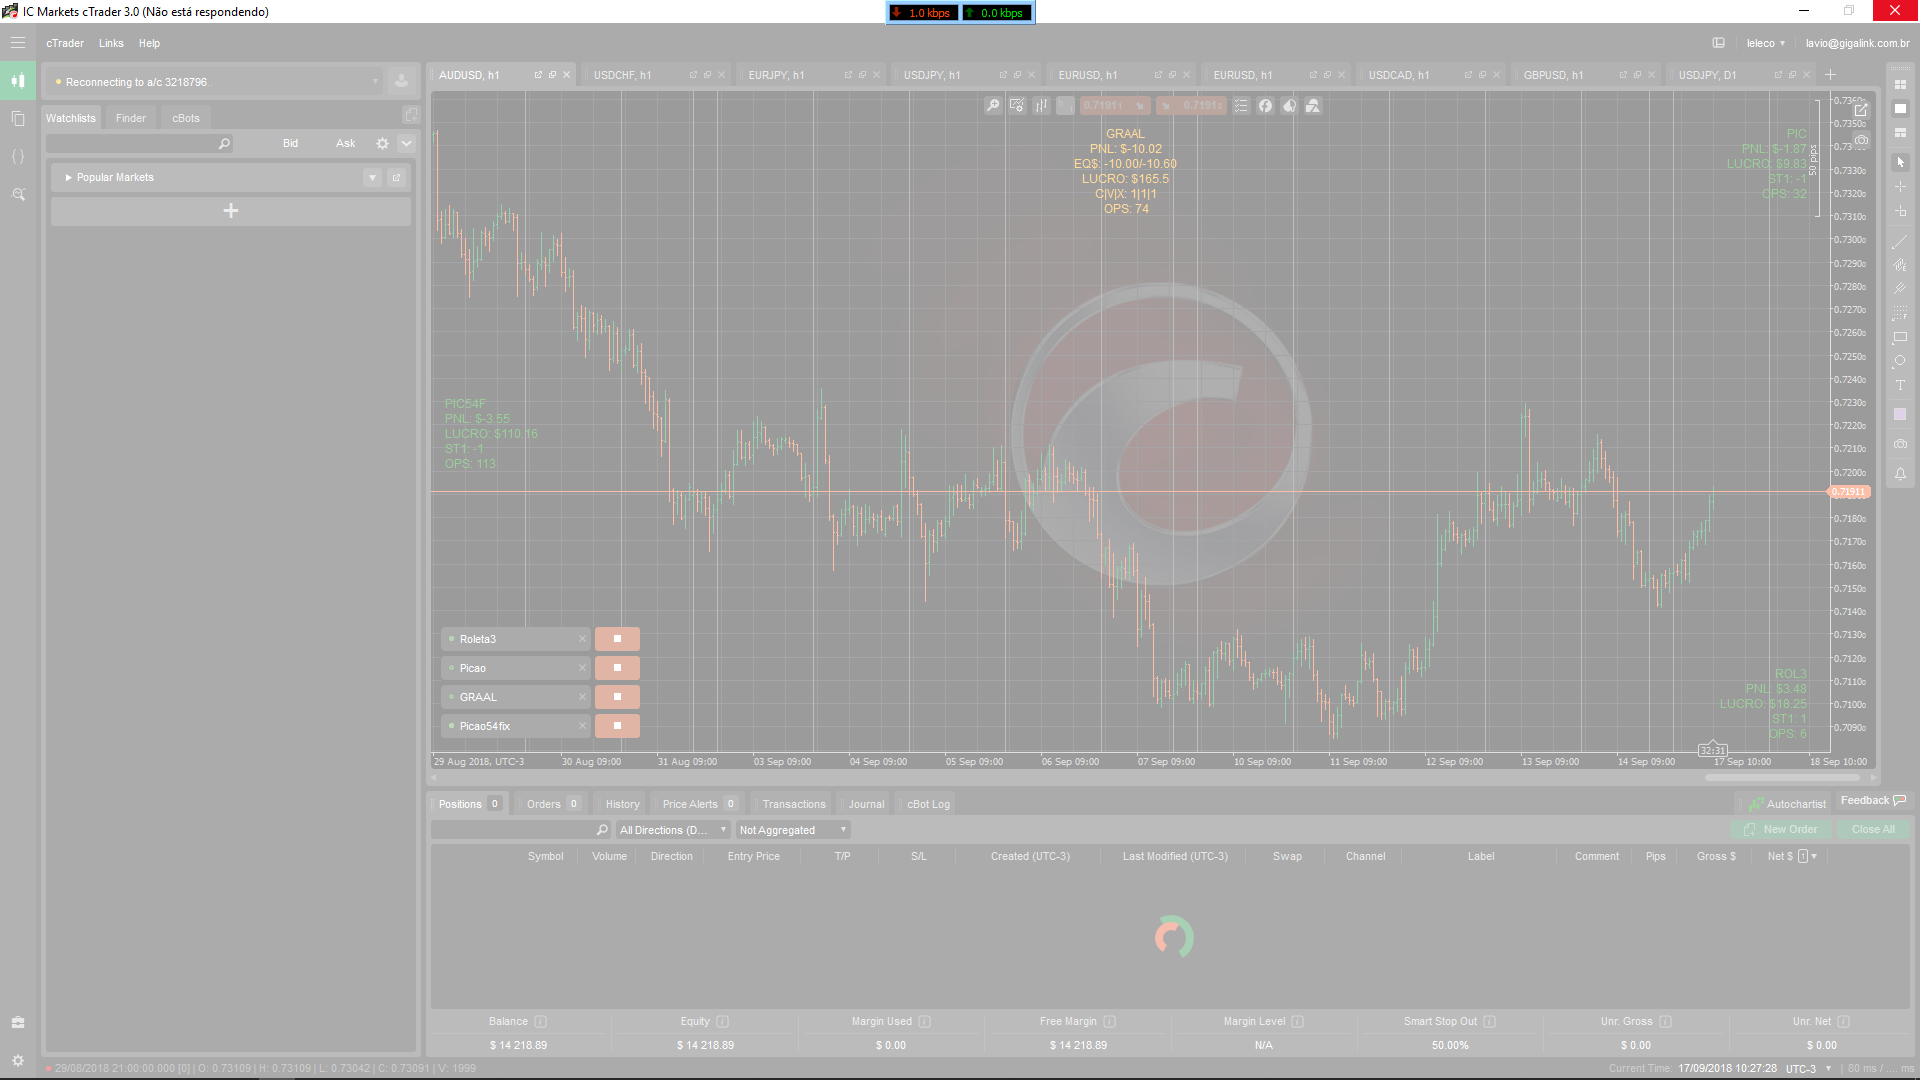Open the cTrader menu
The image size is (1920, 1080).
click(x=65, y=43)
